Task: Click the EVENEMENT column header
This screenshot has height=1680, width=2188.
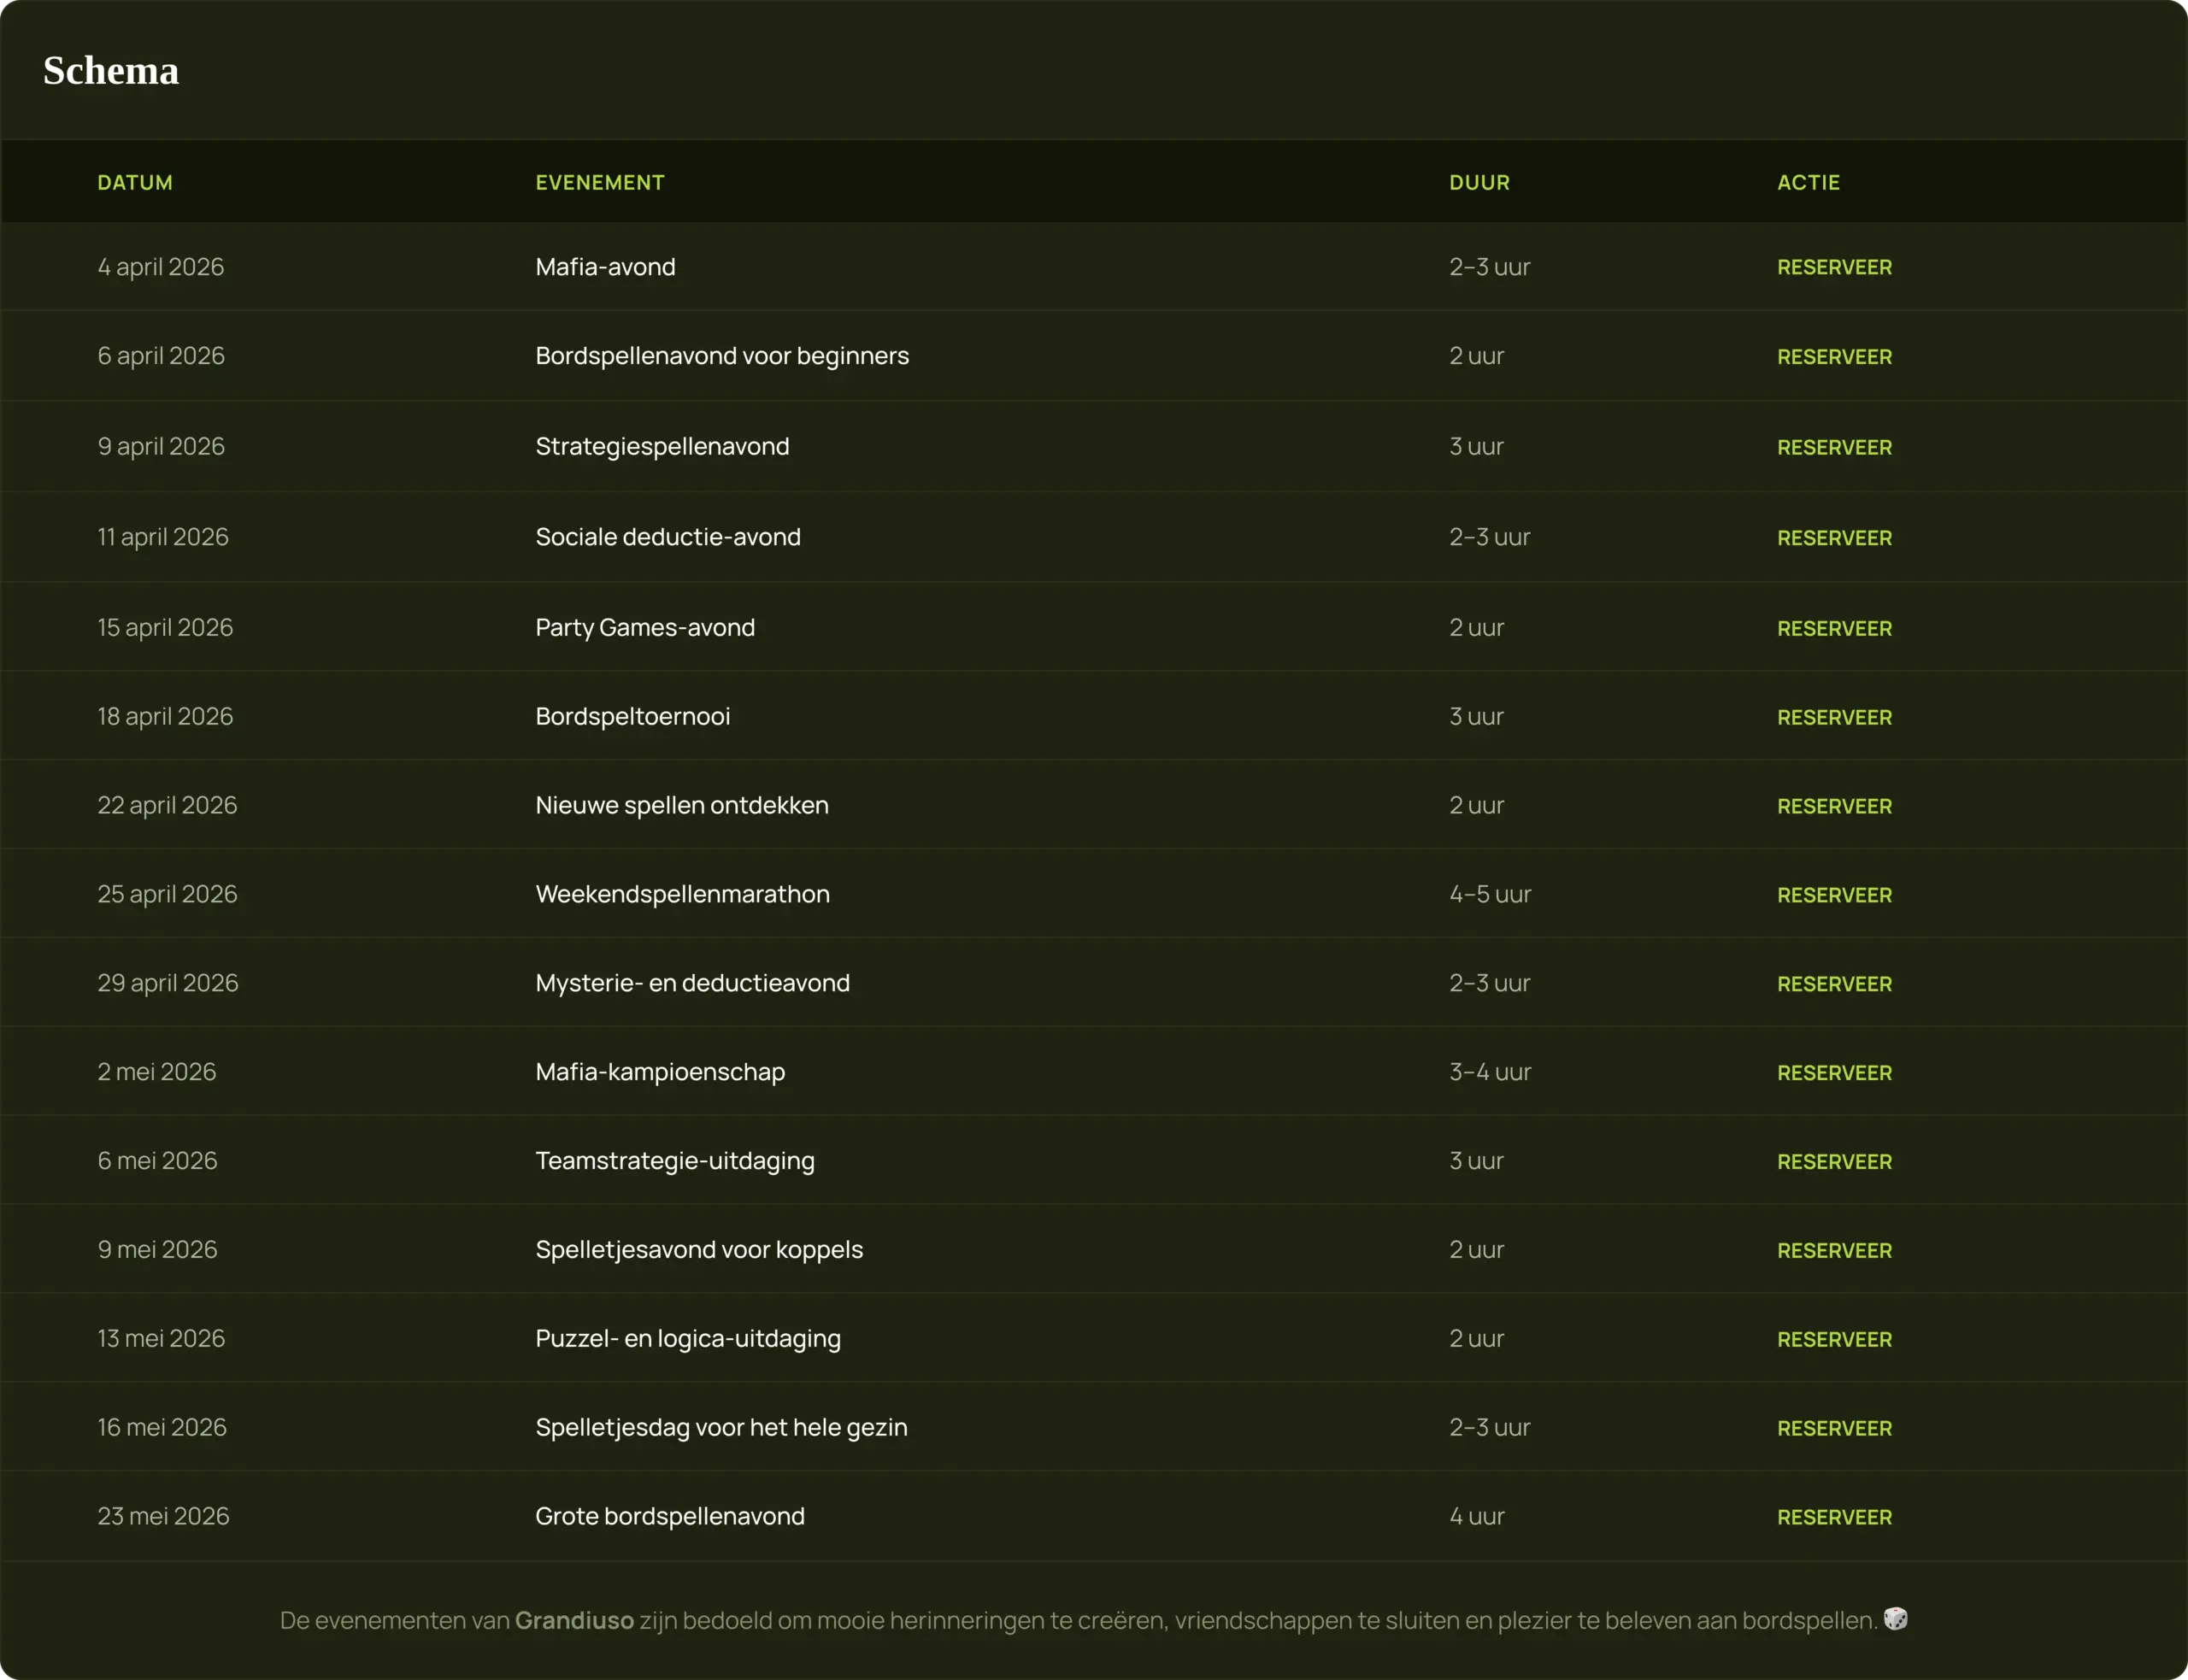Action: coord(600,183)
